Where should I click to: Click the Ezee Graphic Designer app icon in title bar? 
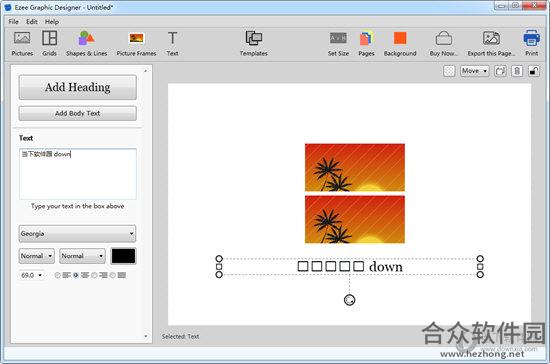tap(8, 7)
